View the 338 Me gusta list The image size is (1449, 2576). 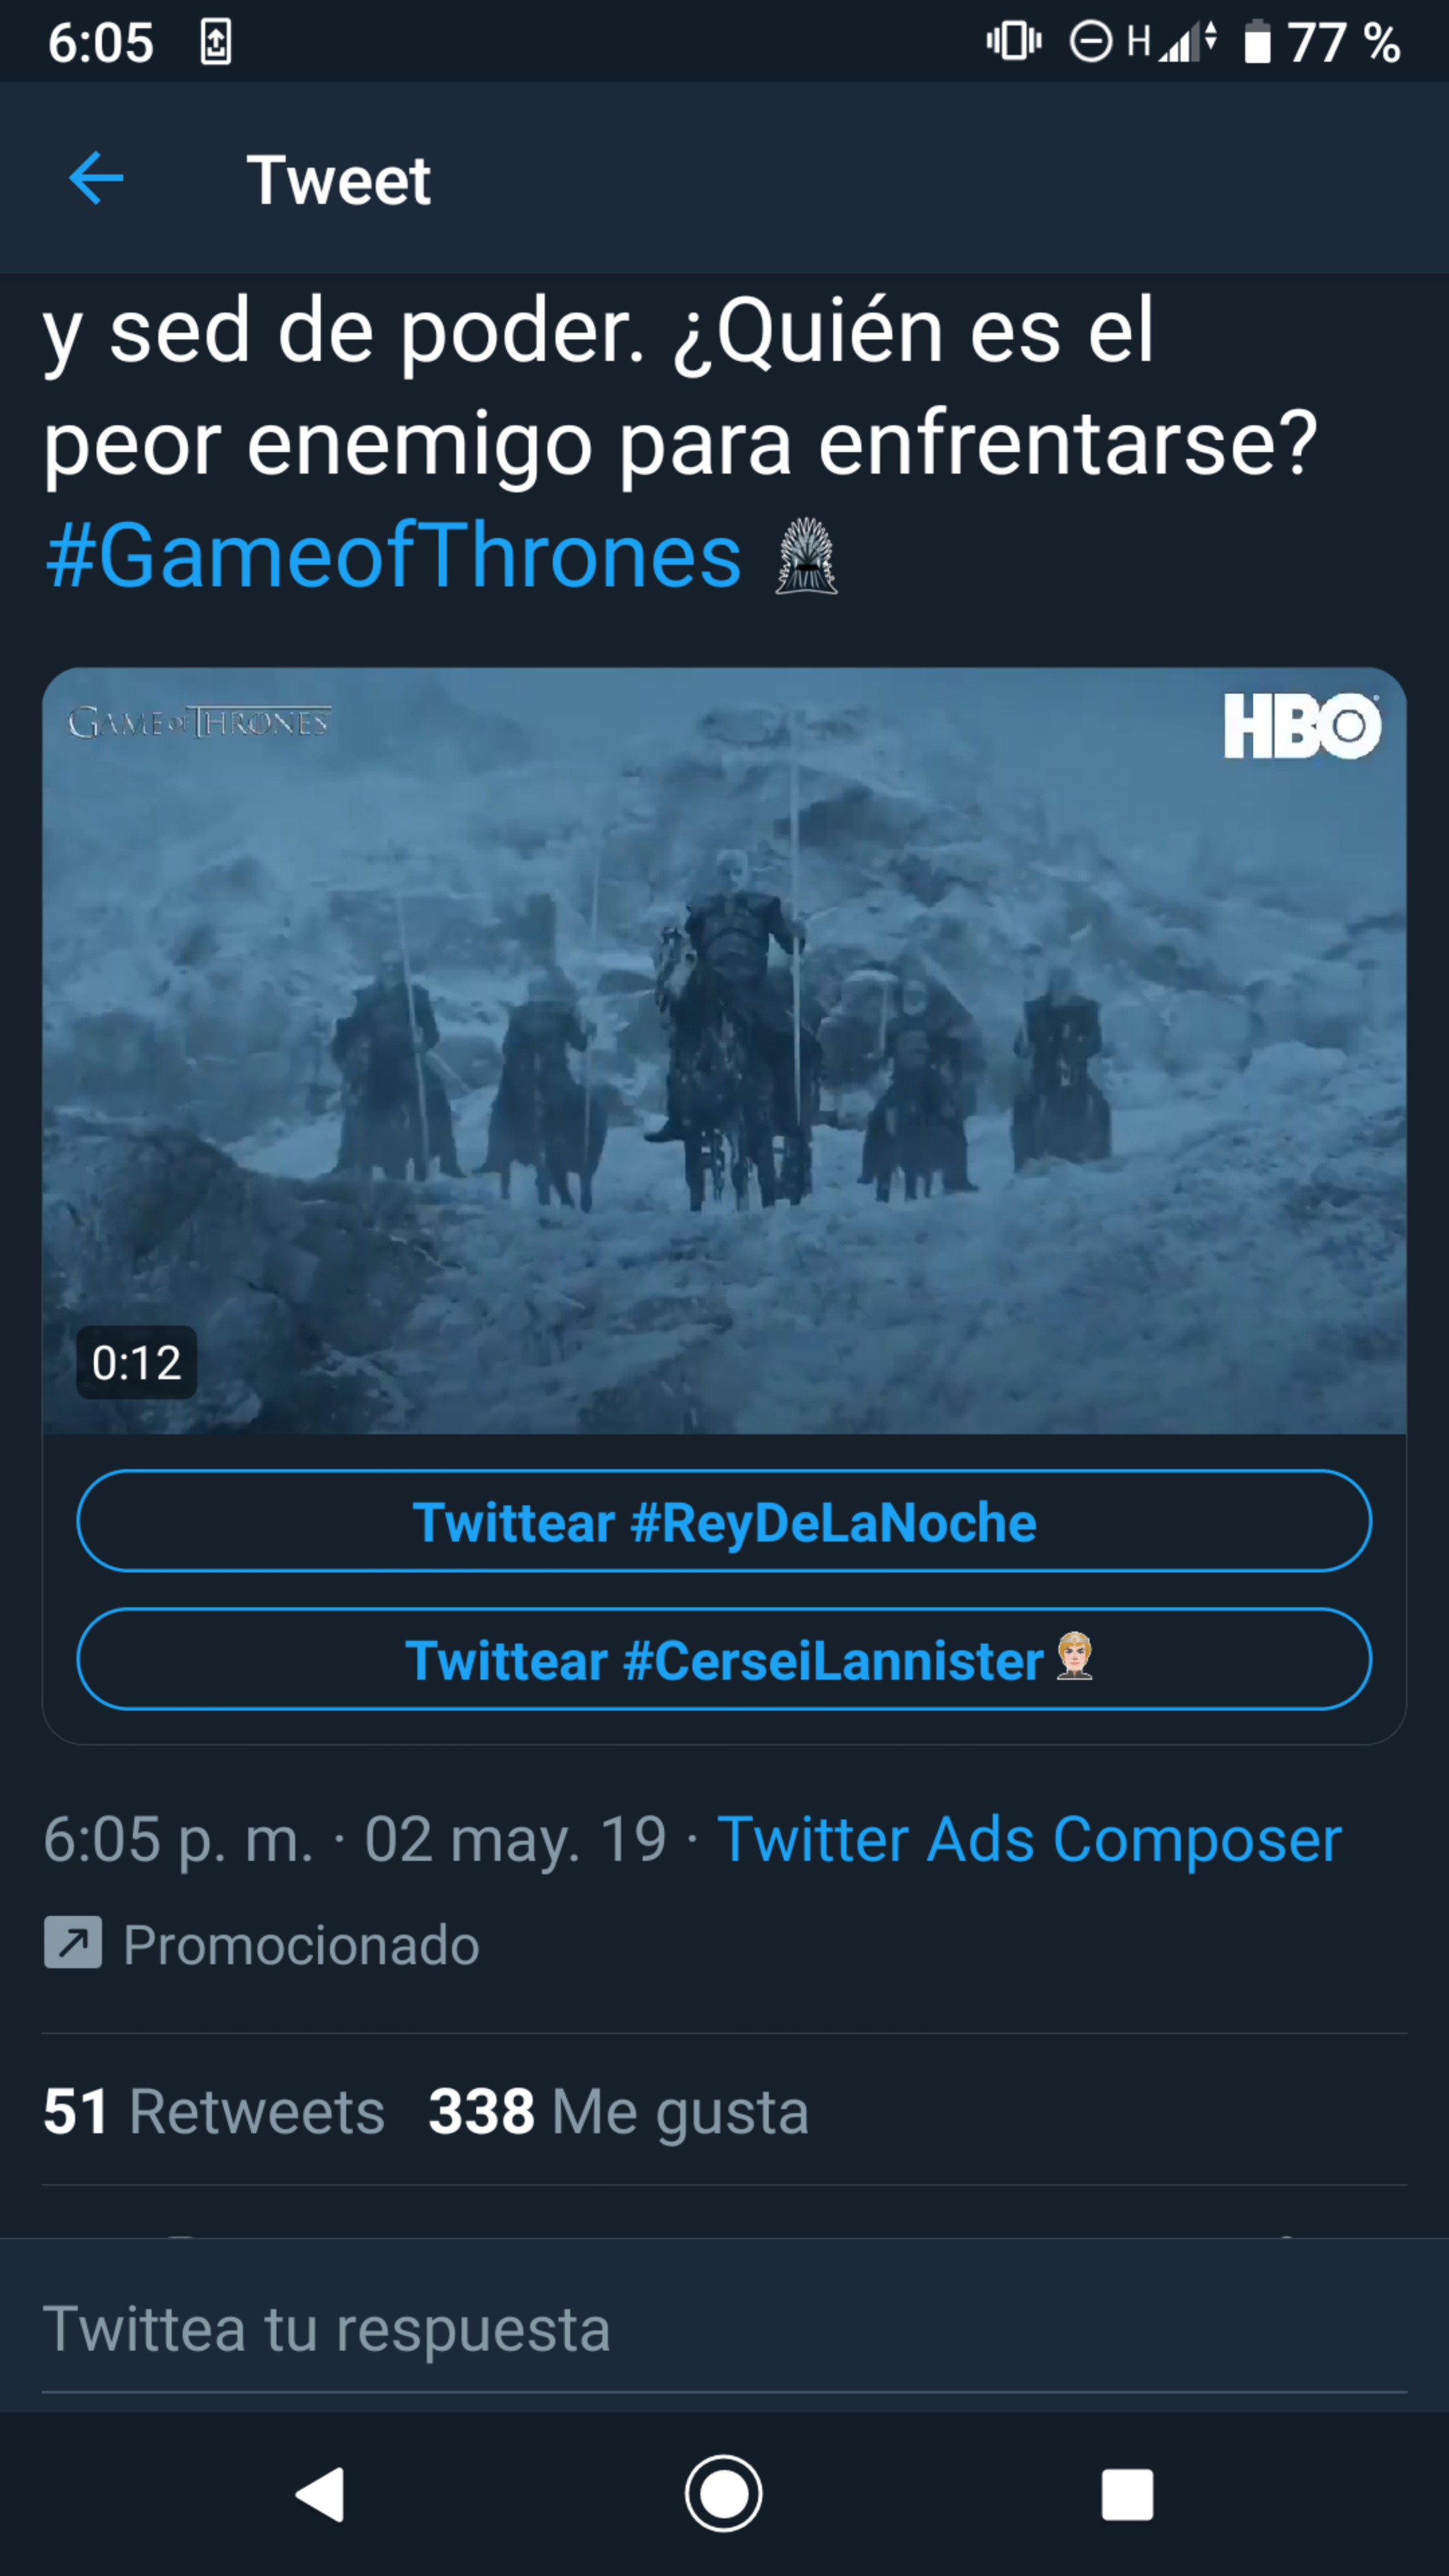point(618,2111)
